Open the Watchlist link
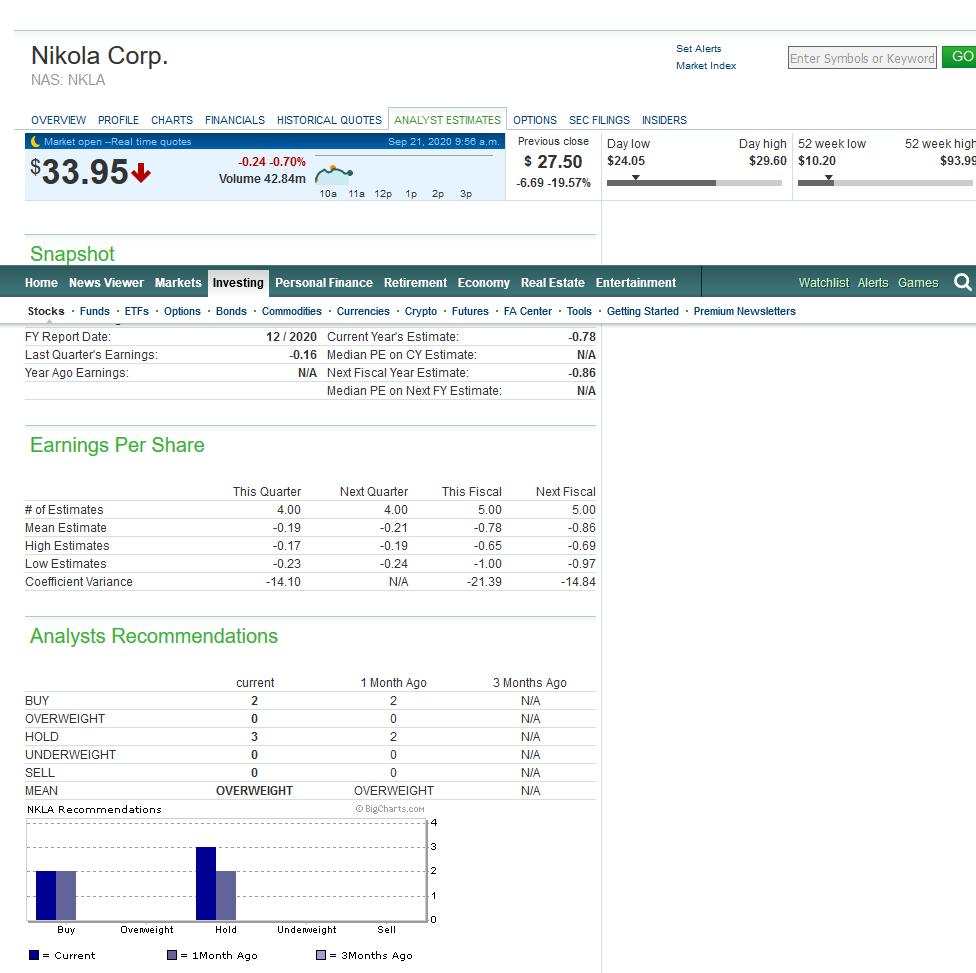Screen dimensions: 976x973 pos(824,283)
